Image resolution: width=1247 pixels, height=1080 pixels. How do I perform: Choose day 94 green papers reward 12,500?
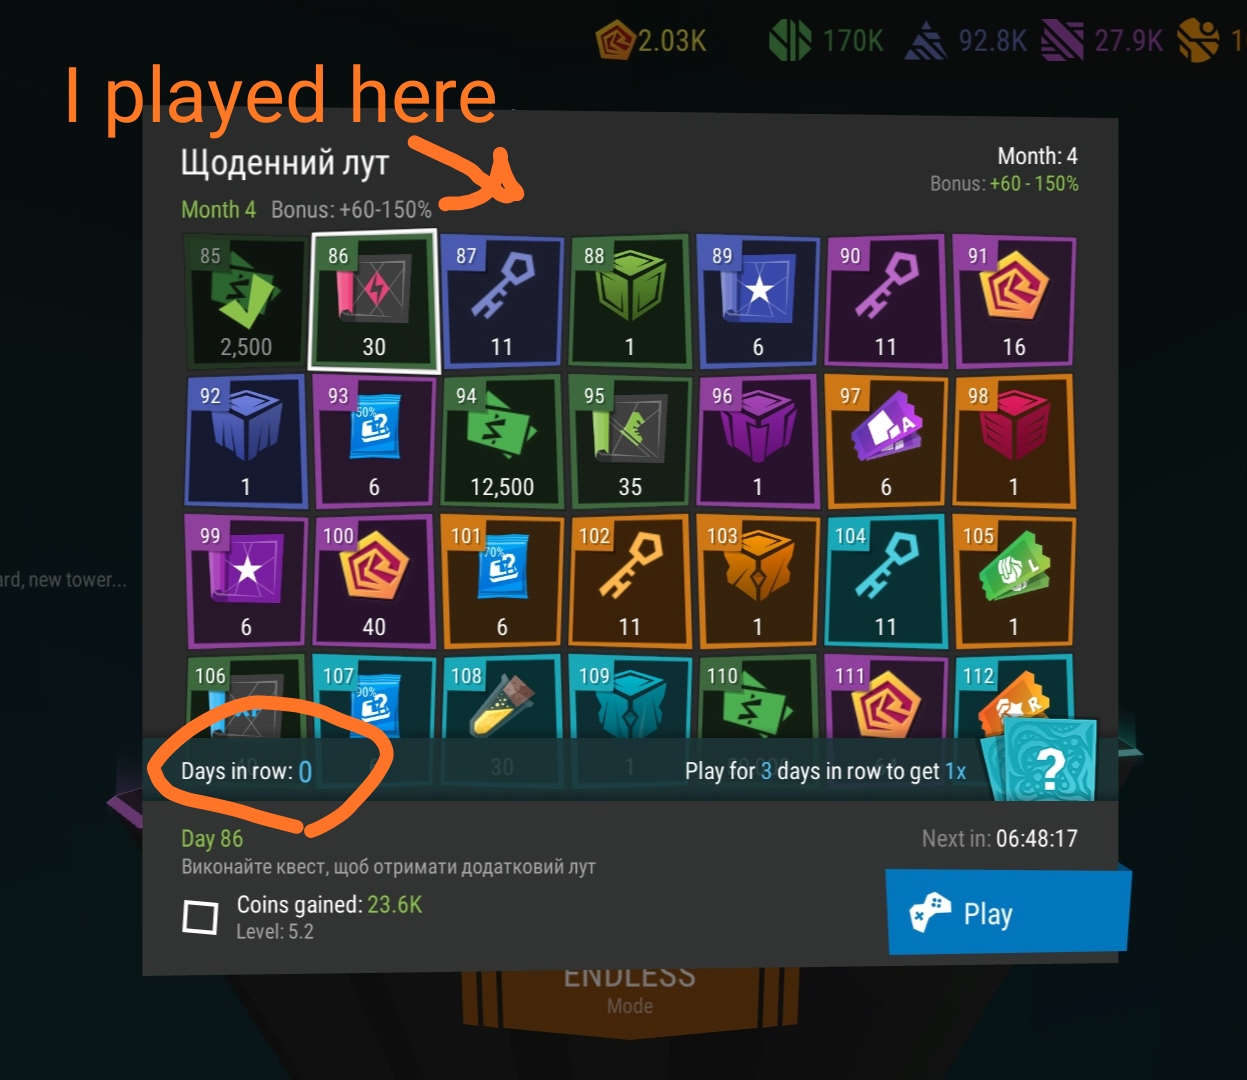click(502, 441)
